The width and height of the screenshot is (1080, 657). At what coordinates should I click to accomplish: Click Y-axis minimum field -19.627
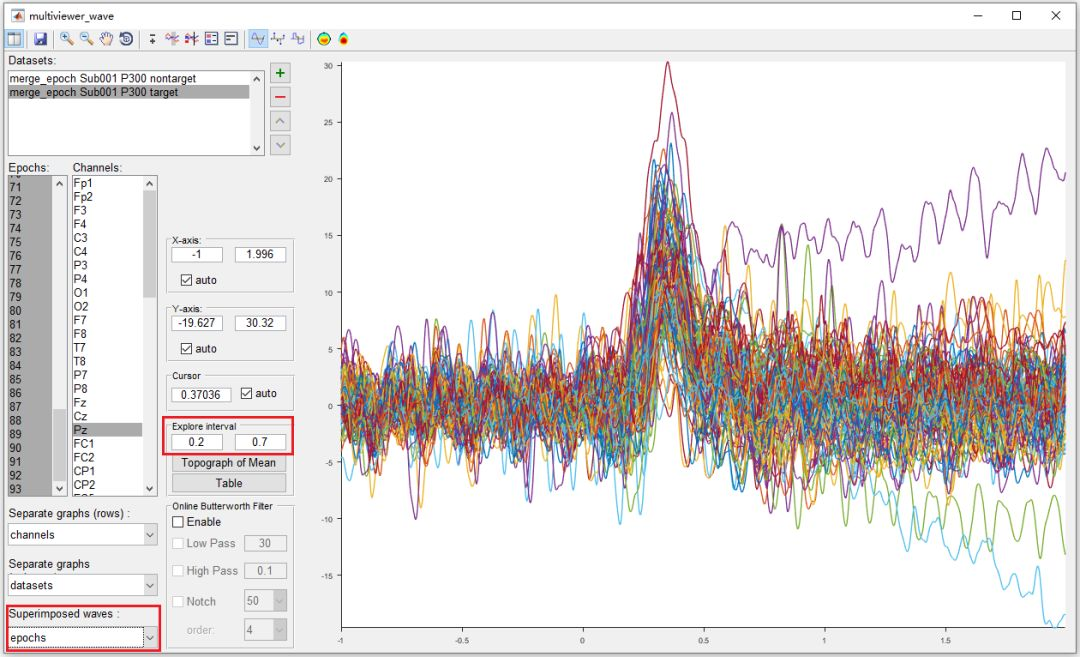[x=197, y=322]
